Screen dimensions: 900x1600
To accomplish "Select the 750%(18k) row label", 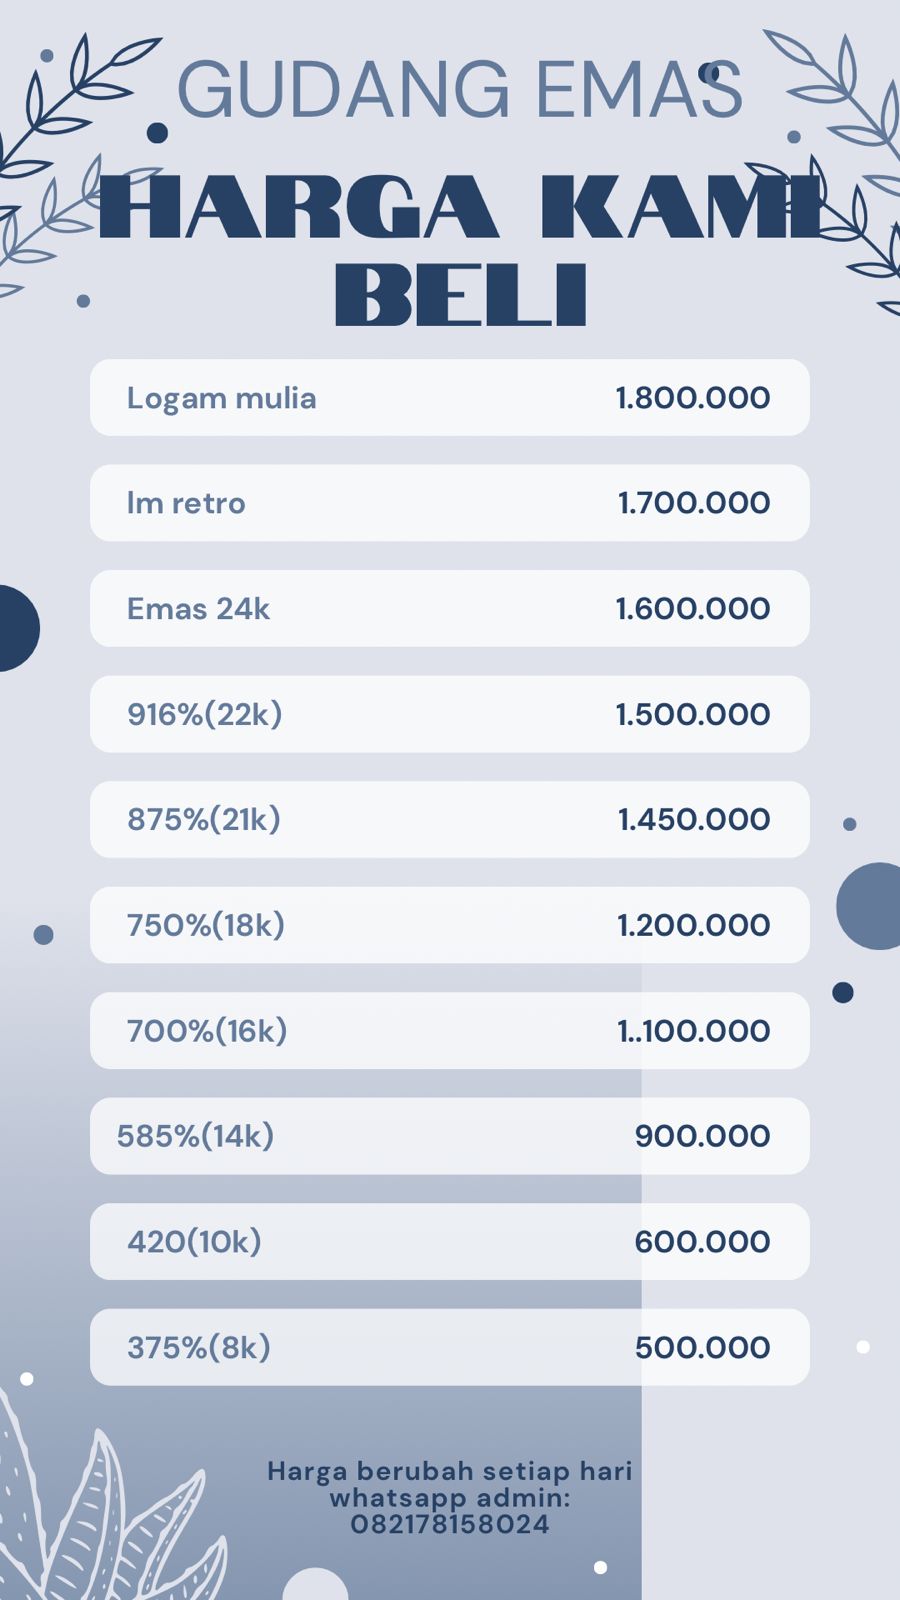I will click(x=205, y=925).
